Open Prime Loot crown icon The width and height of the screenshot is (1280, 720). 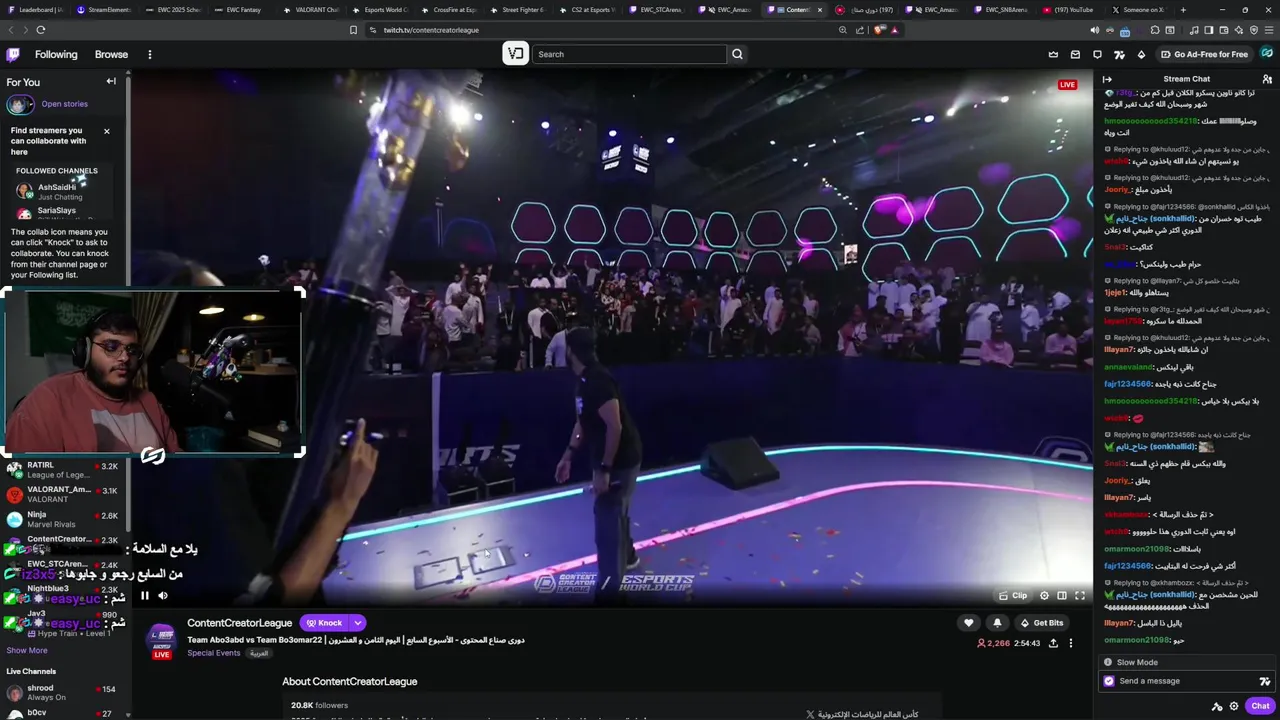click(x=1053, y=54)
